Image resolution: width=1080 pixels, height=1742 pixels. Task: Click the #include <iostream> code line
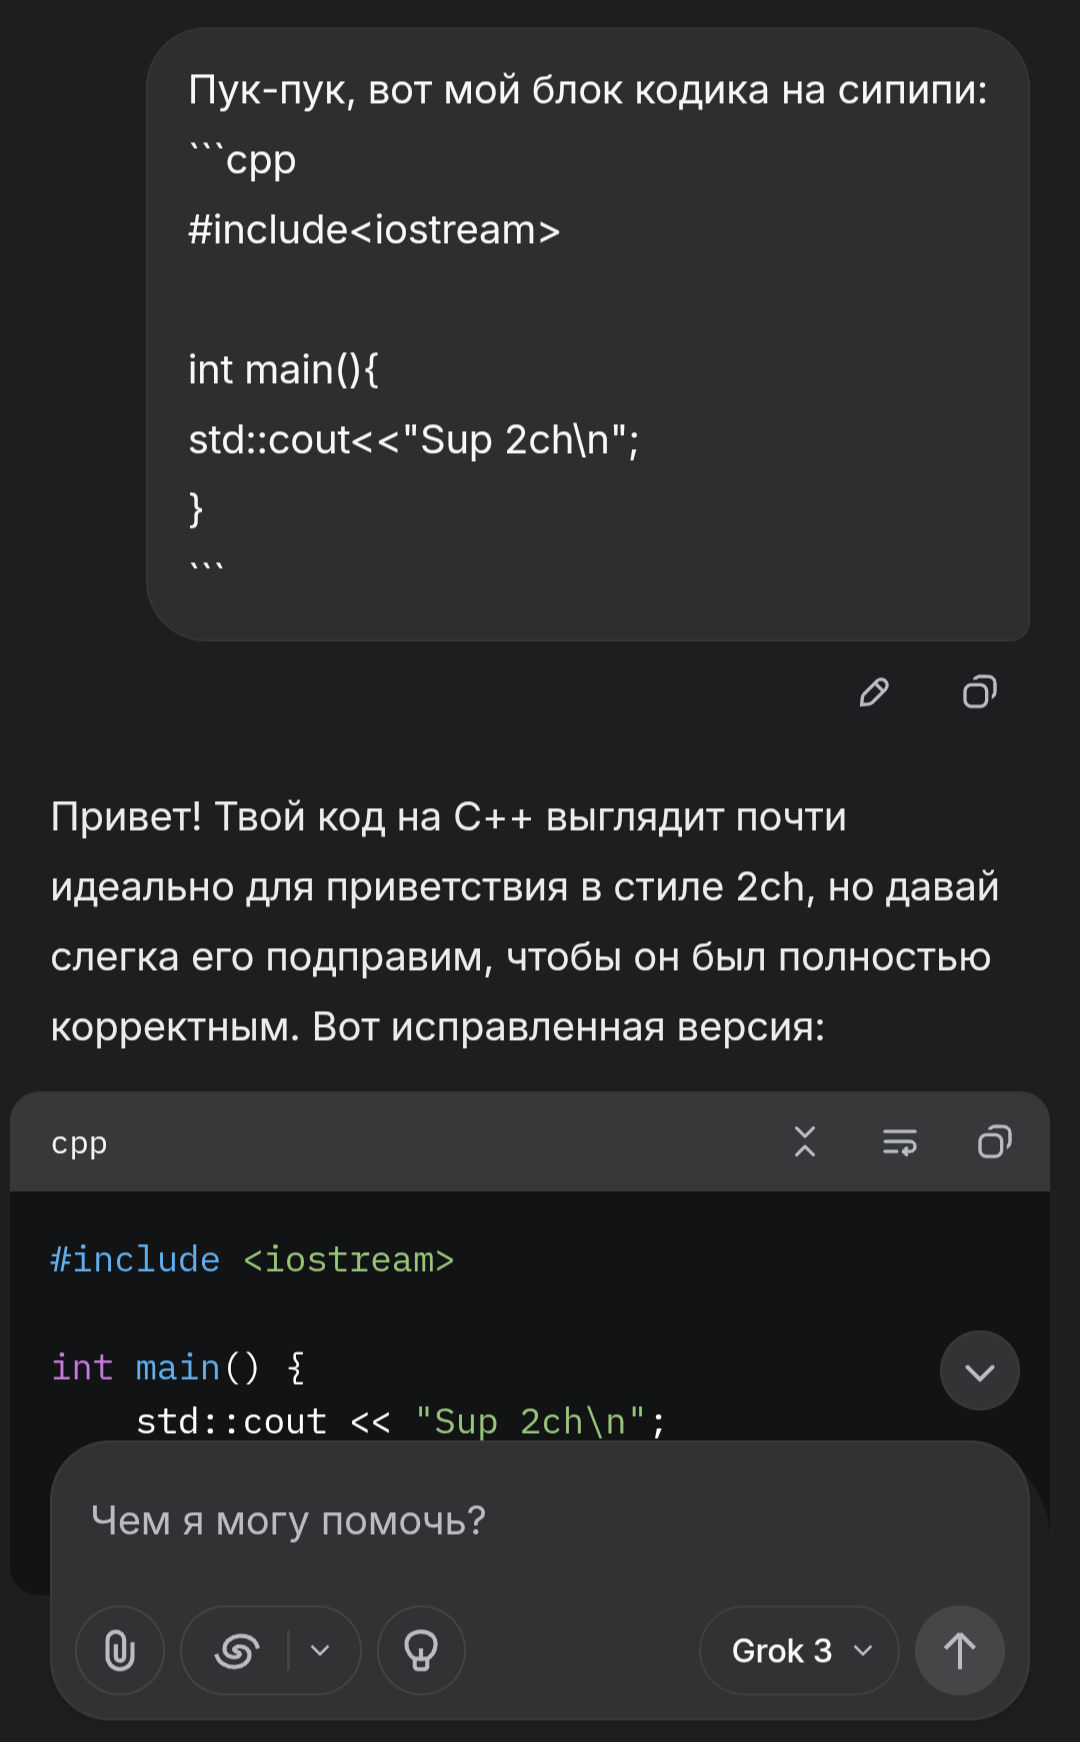point(252,1259)
